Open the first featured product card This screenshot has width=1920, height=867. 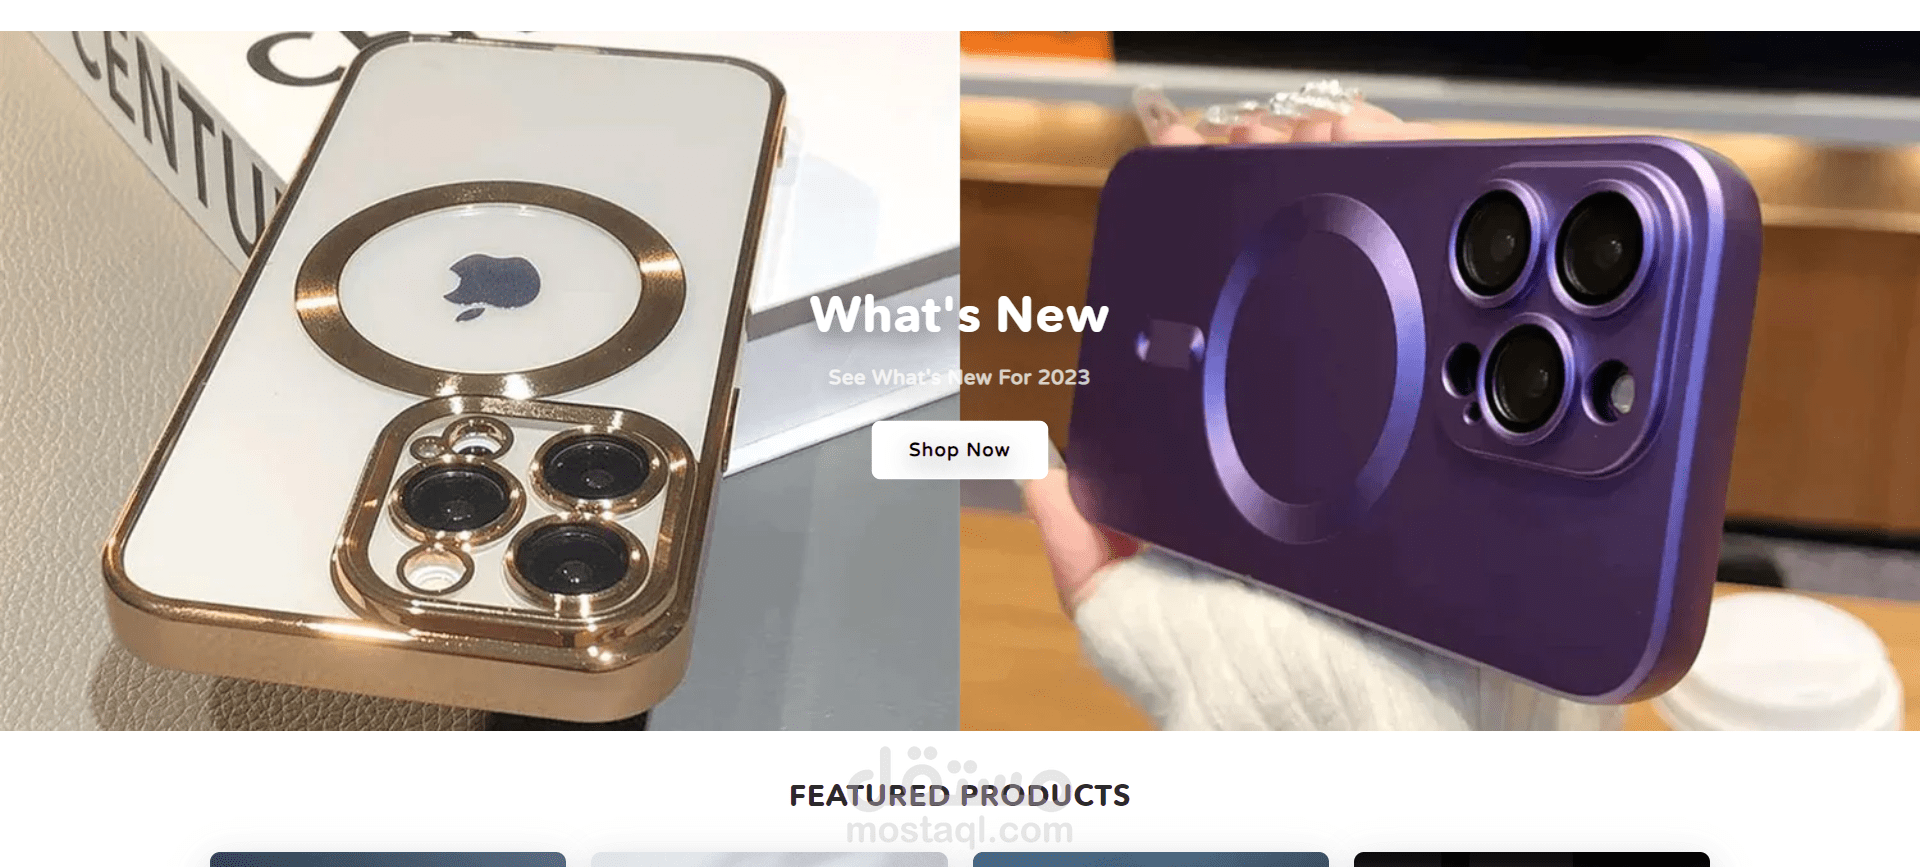(x=388, y=859)
